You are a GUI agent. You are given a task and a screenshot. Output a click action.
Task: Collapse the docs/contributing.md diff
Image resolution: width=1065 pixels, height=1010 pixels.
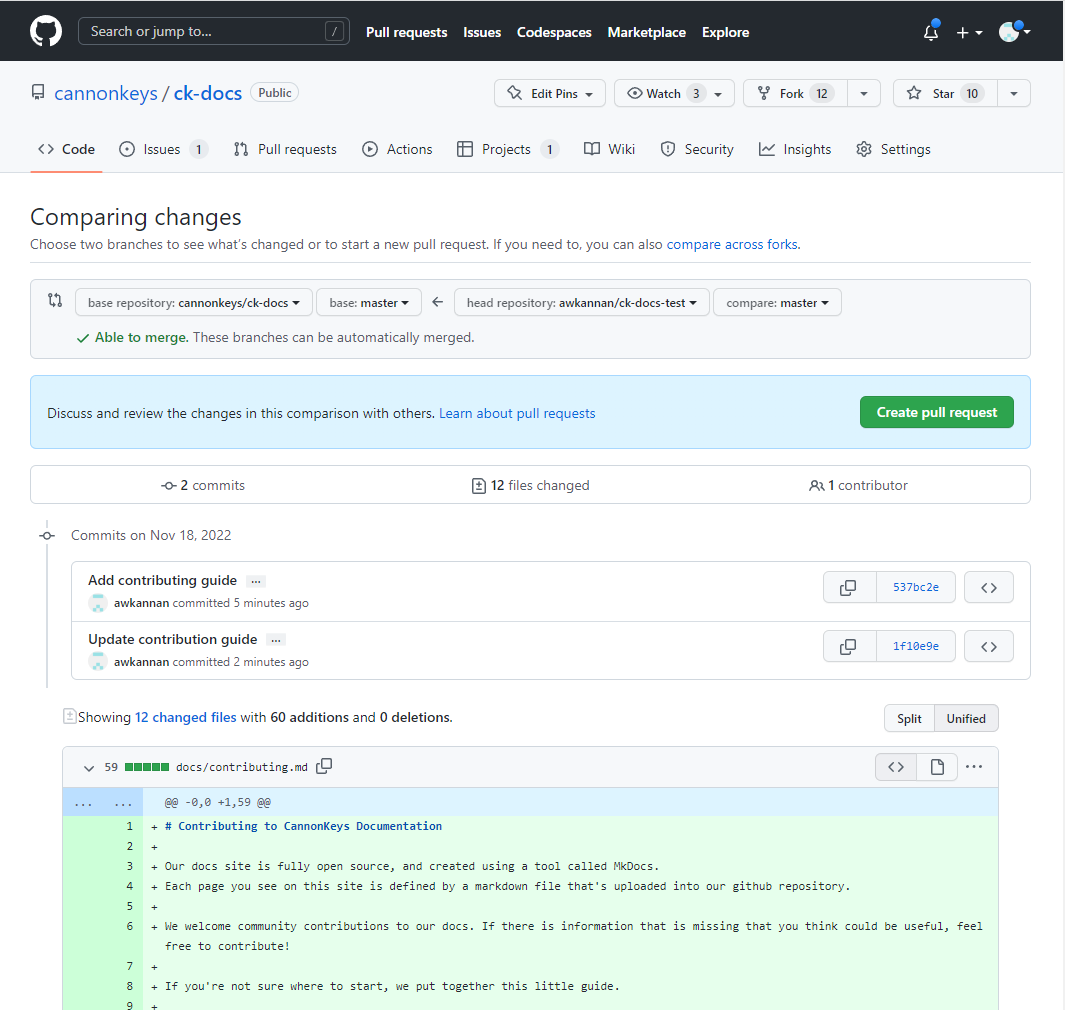click(89, 768)
